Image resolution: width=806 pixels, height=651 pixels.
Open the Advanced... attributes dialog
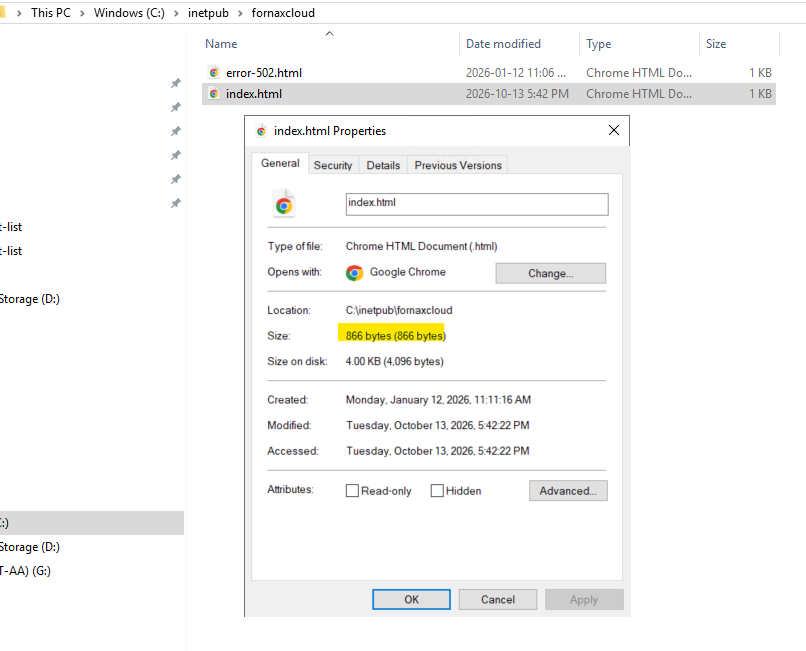[568, 491]
